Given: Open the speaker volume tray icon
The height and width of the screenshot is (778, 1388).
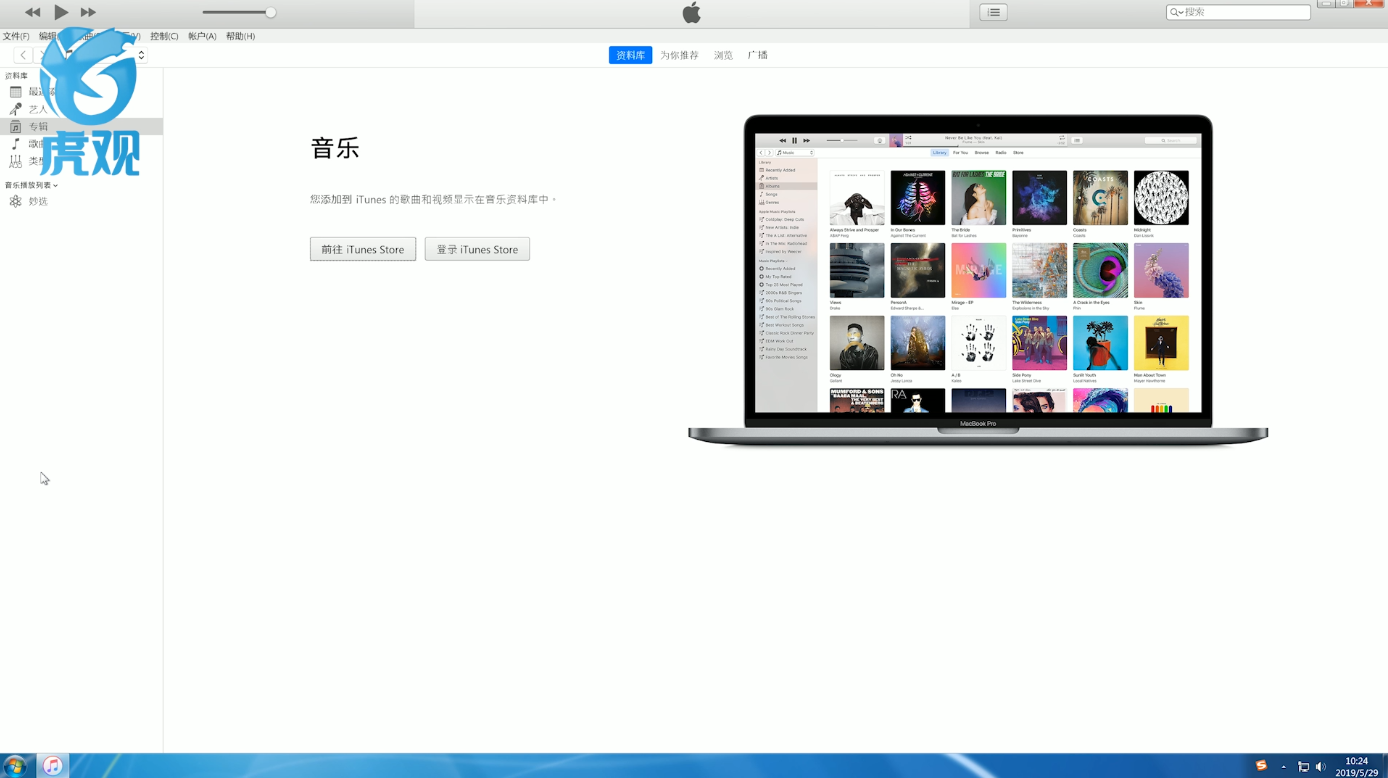Looking at the screenshot, I should pos(1320,767).
